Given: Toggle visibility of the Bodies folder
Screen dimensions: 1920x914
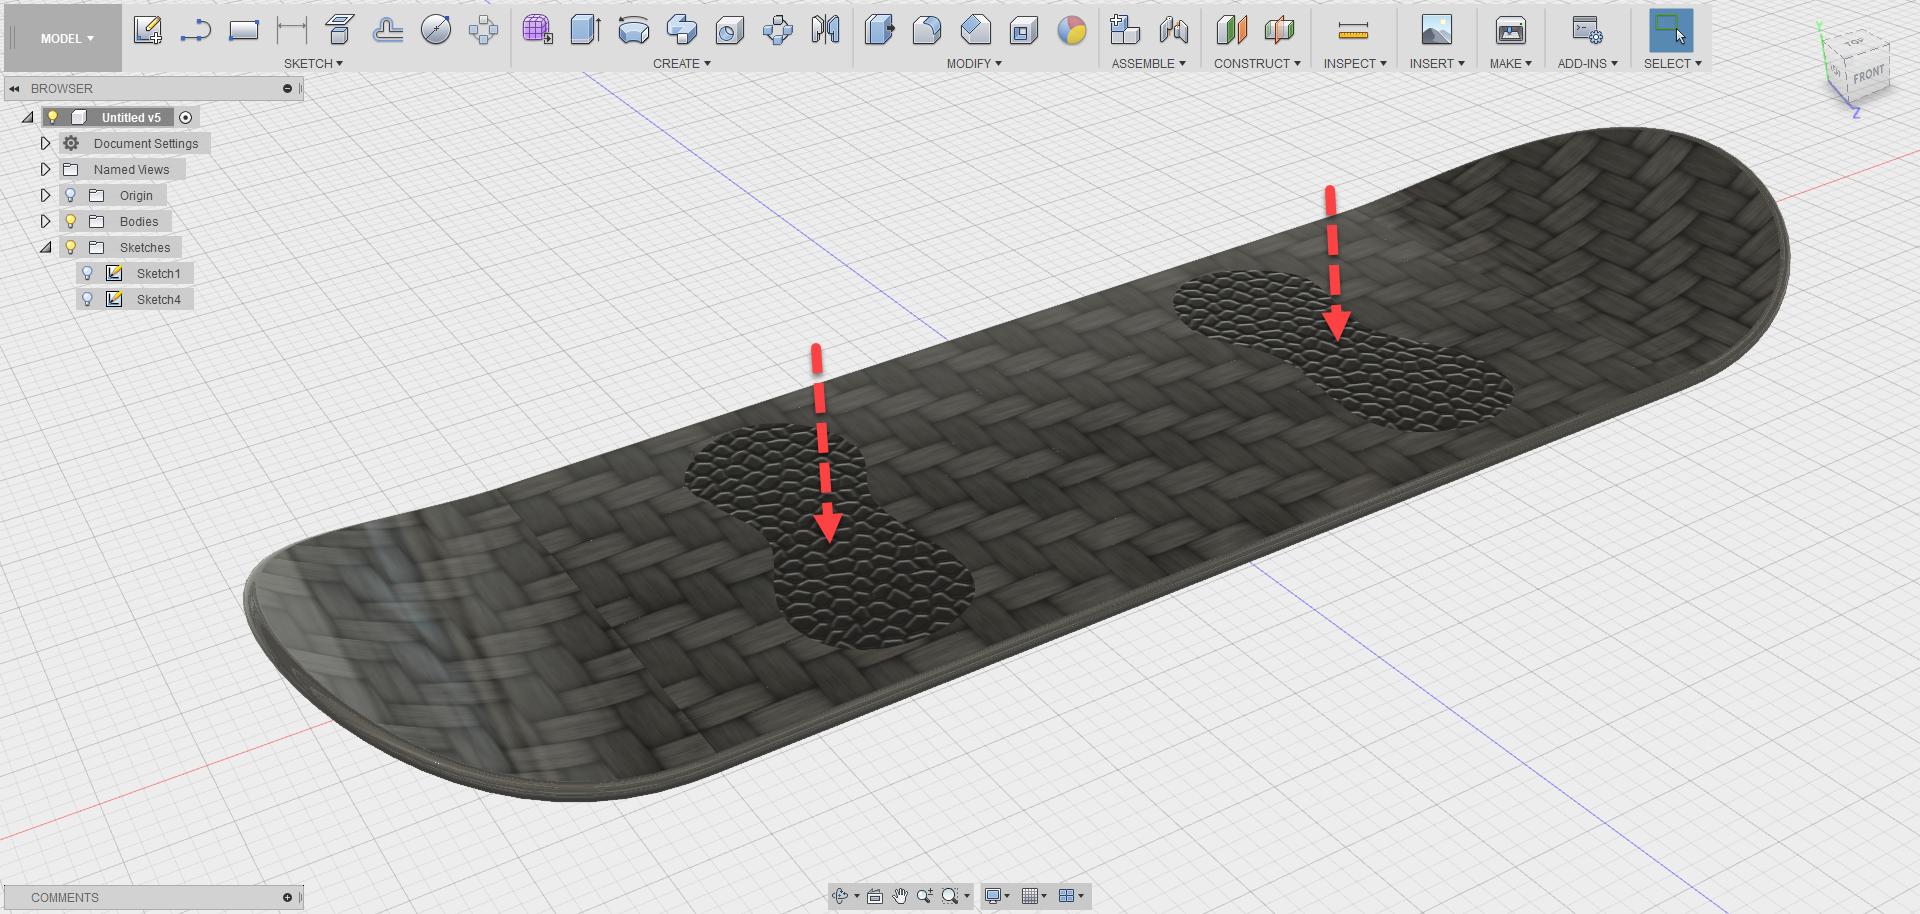Looking at the screenshot, I should [x=69, y=221].
